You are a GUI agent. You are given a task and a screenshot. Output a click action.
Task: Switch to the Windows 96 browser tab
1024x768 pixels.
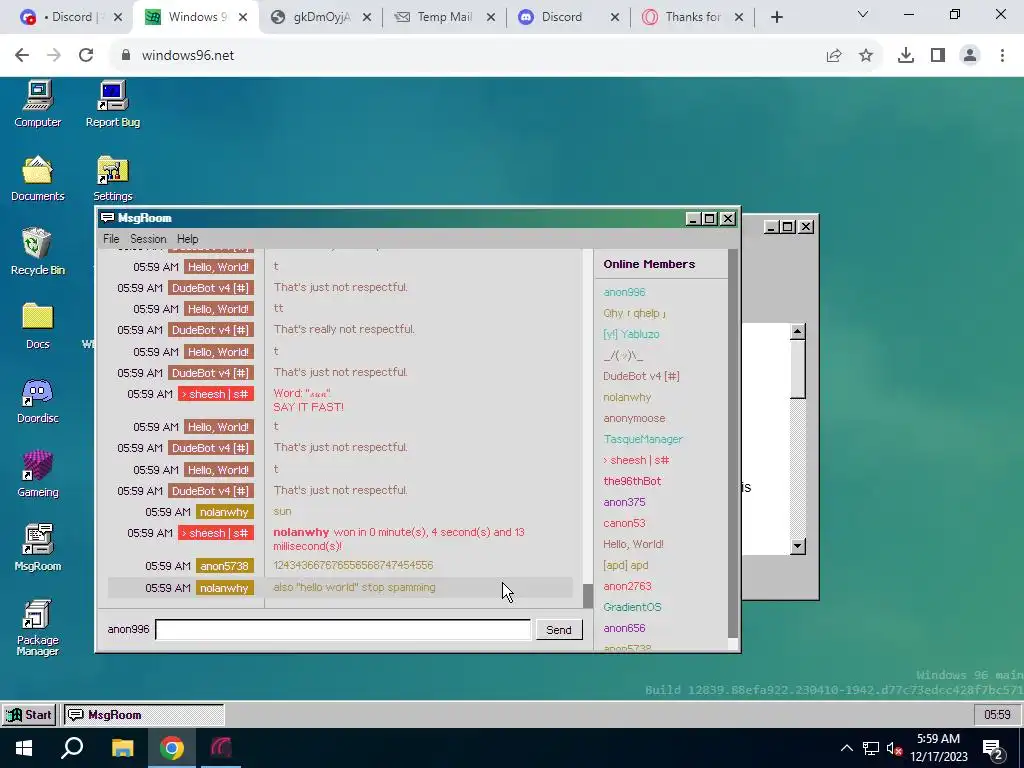pos(196,17)
